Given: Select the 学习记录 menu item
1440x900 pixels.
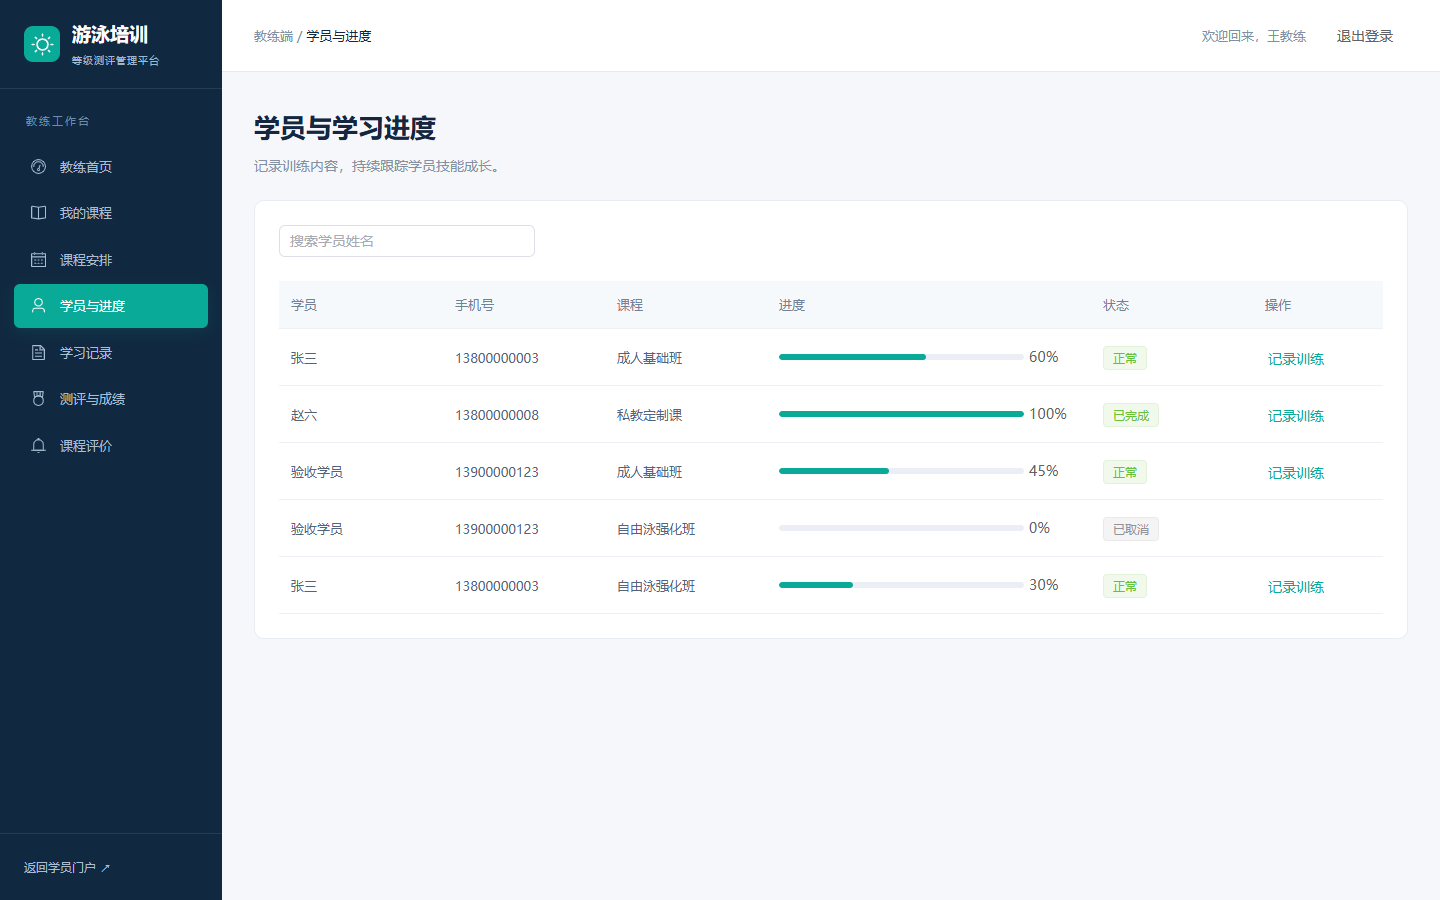Looking at the screenshot, I should point(111,353).
